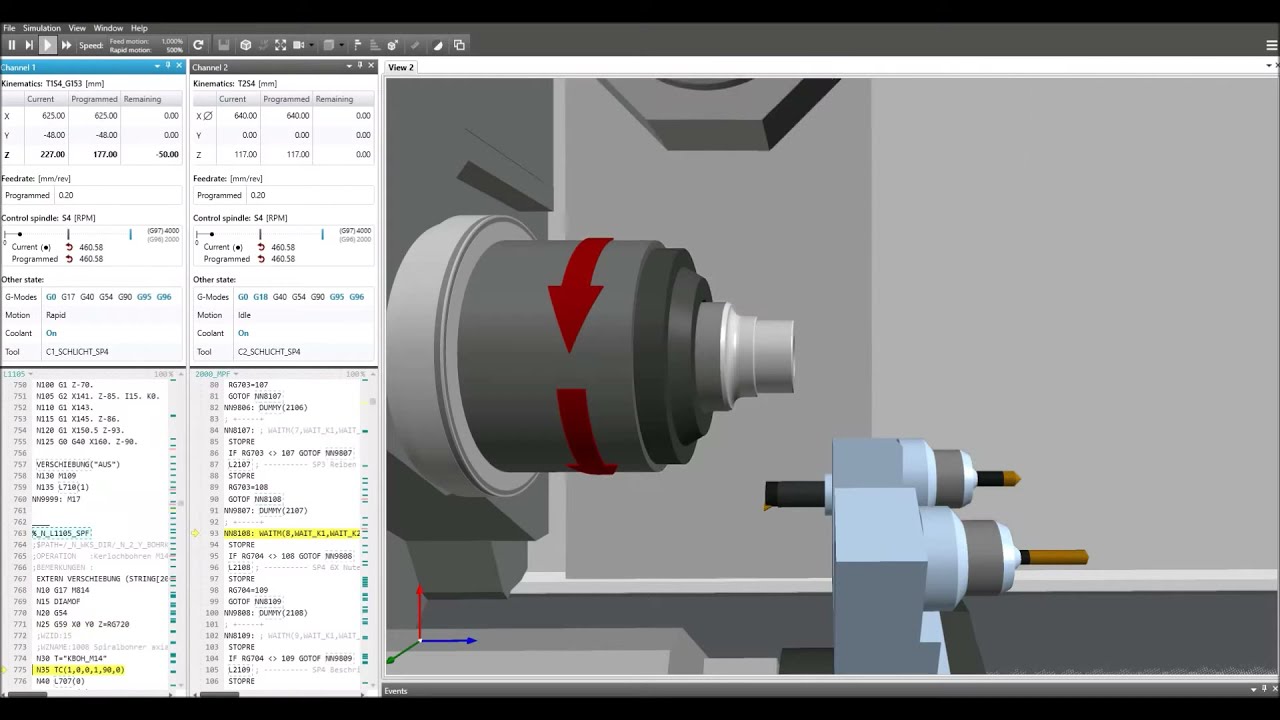This screenshot has width=1280, height=720.
Task: Pause the simulation
Action: pyautogui.click(x=12, y=45)
